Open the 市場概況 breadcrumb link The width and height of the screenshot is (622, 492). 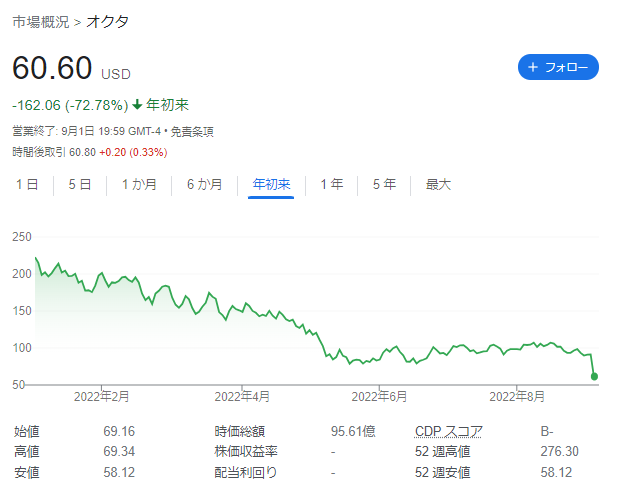pos(40,22)
